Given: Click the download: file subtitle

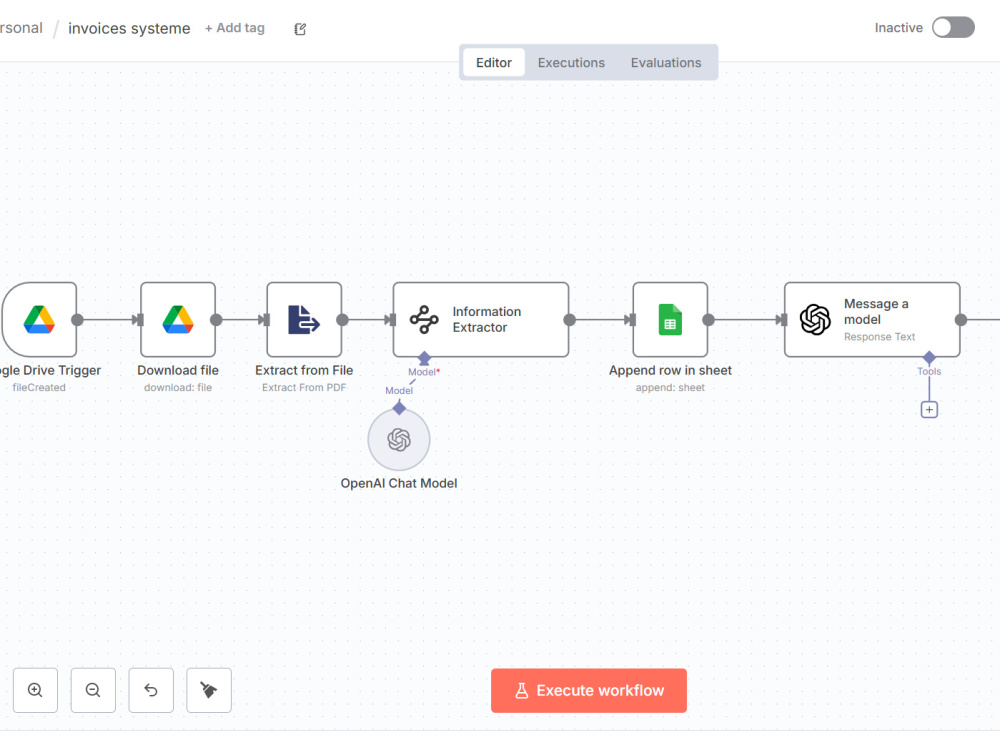Looking at the screenshot, I should tap(178, 388).
